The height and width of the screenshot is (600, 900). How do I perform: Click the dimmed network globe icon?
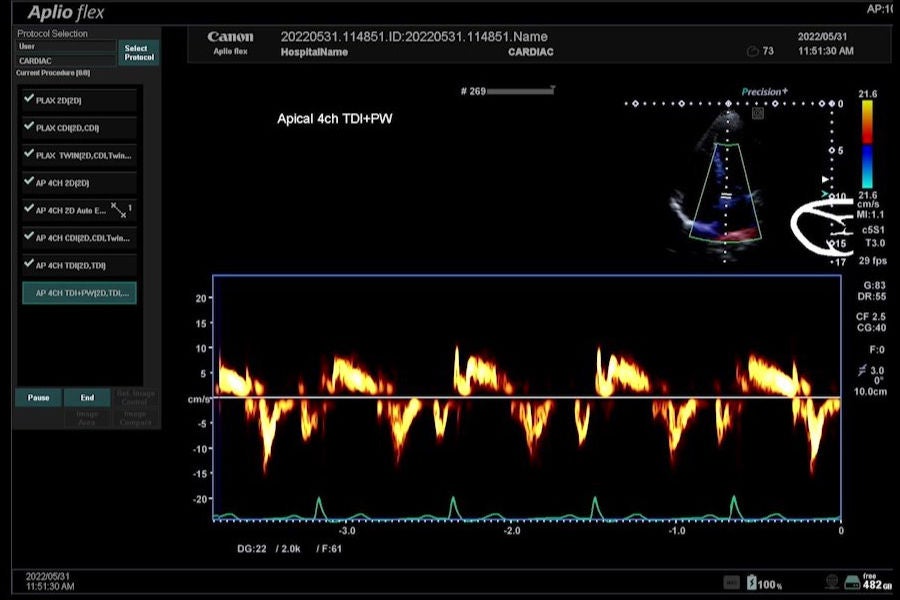coord(832,582)
